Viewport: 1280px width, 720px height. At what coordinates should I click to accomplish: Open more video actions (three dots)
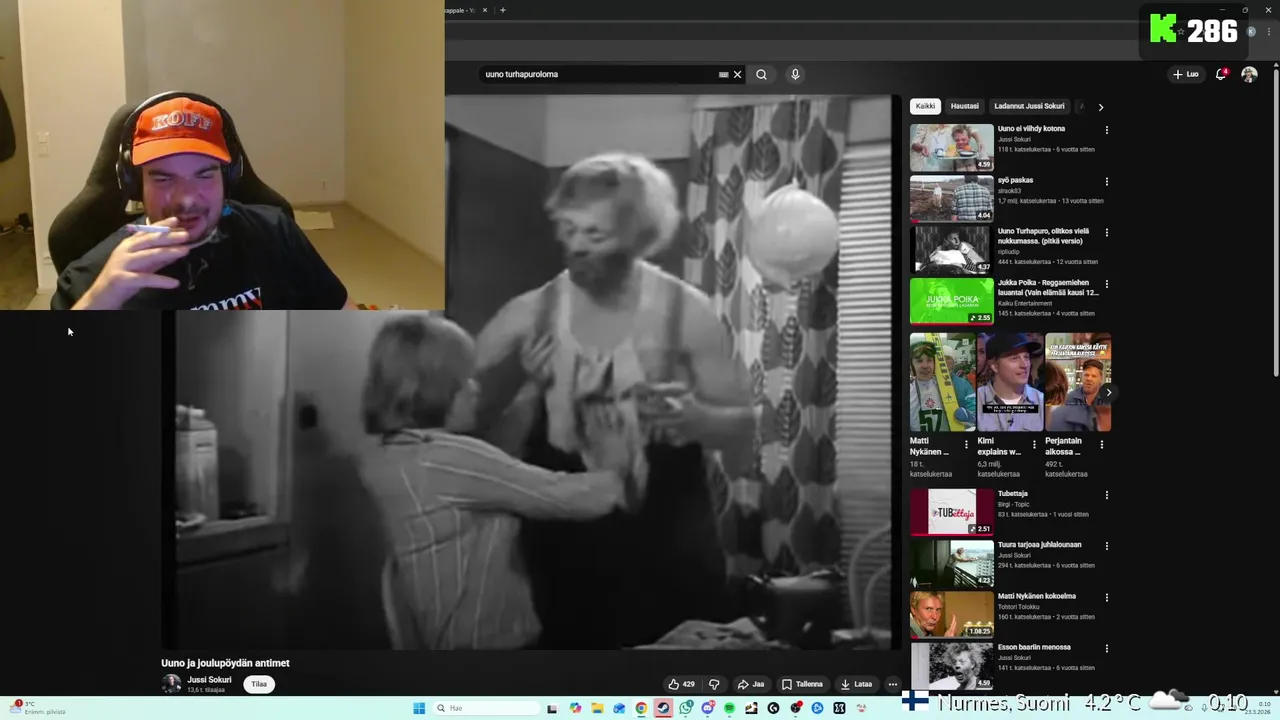pyautogui.click(x=893, y=684)
